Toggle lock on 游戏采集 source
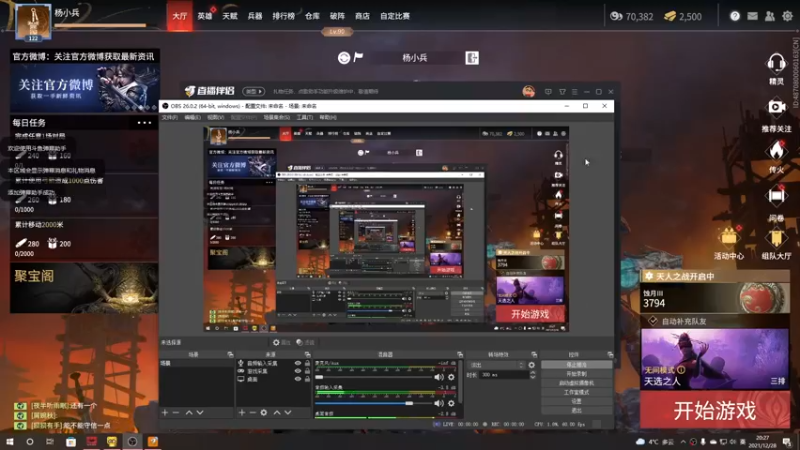 307,371
